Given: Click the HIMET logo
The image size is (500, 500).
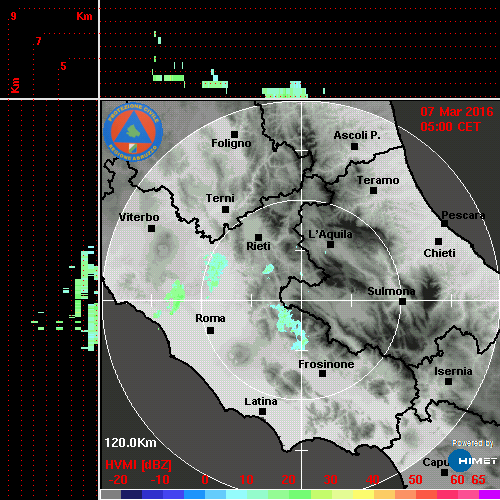Looking at the screenshot, I should click(473, 460).
